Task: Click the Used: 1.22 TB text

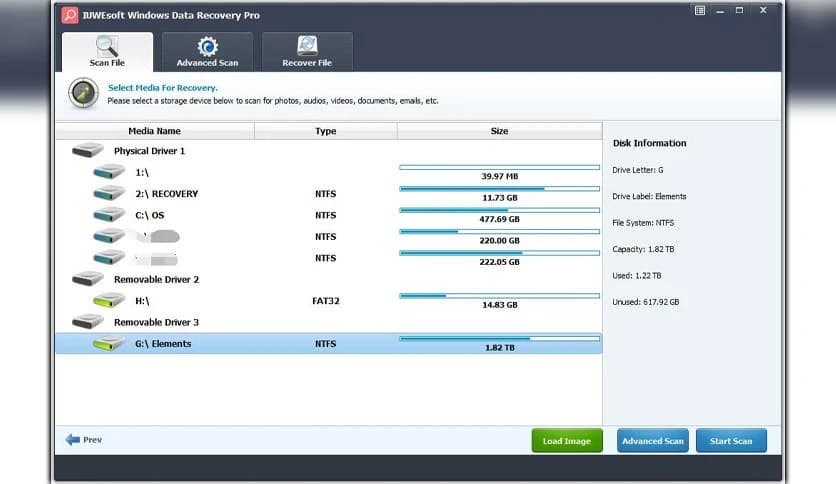Action: click(637, 276)
